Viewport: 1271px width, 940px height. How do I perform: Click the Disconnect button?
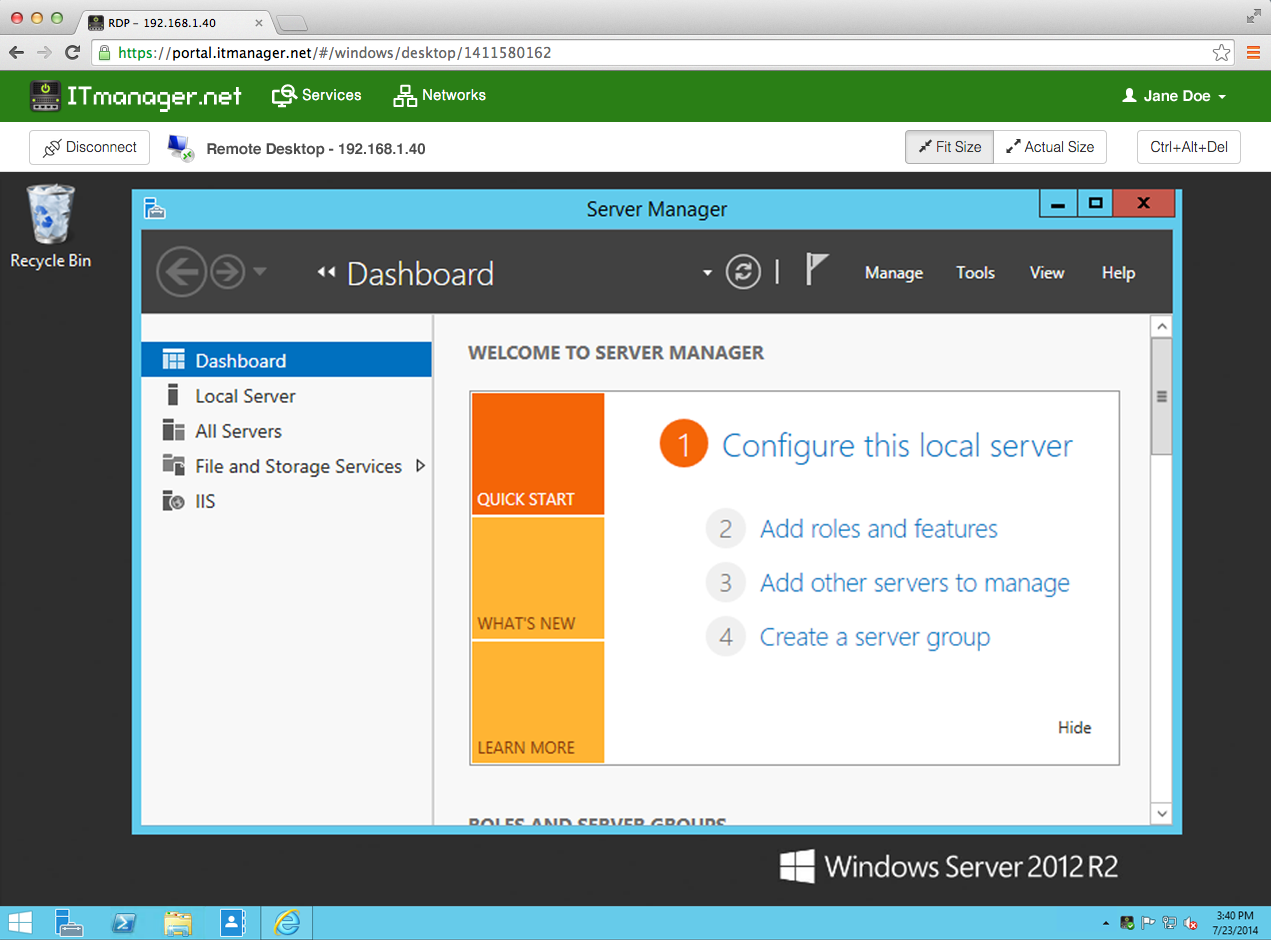(x=90, y=147)
